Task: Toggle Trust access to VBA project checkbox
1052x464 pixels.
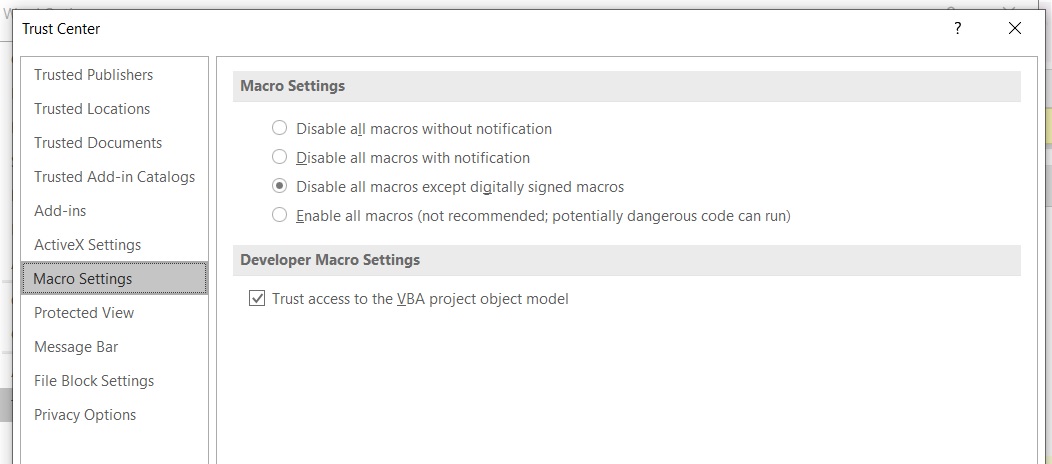Action: click(x=257, y=298)
